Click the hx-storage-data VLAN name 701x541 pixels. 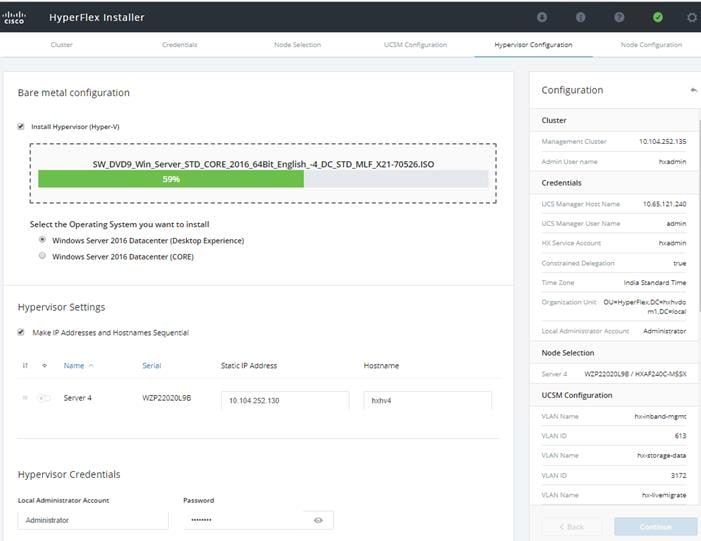(x=662, y=455)
